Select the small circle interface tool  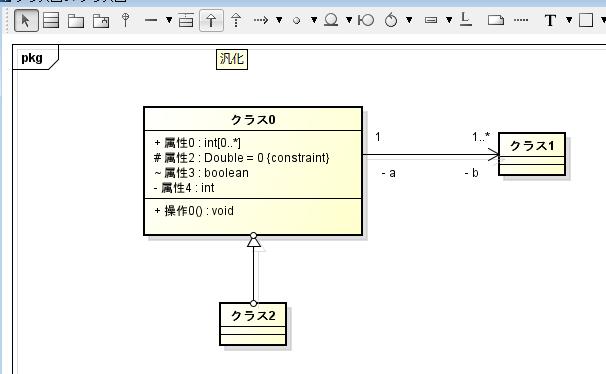coord(296,20)
